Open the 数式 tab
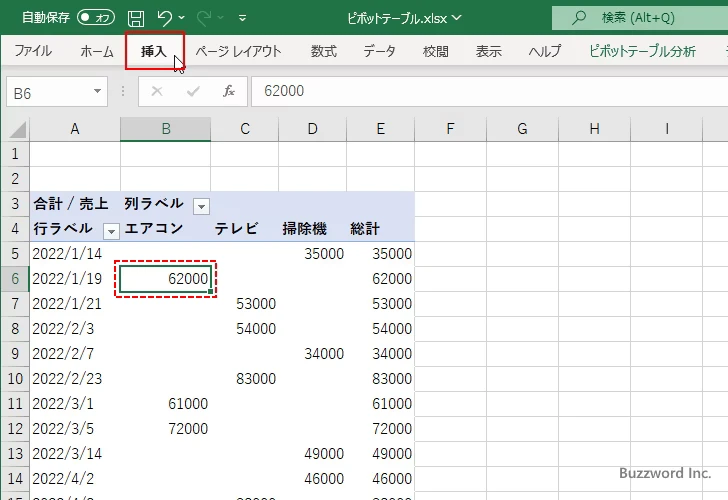This screenshot has height=500, width=728. pos(324,51)
